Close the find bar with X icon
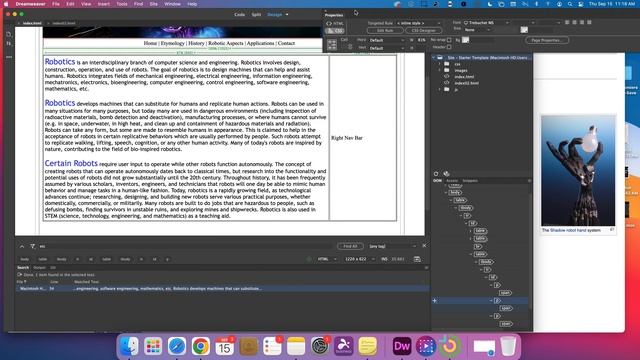Screen dimensions: 640x360 coord(424,246)
